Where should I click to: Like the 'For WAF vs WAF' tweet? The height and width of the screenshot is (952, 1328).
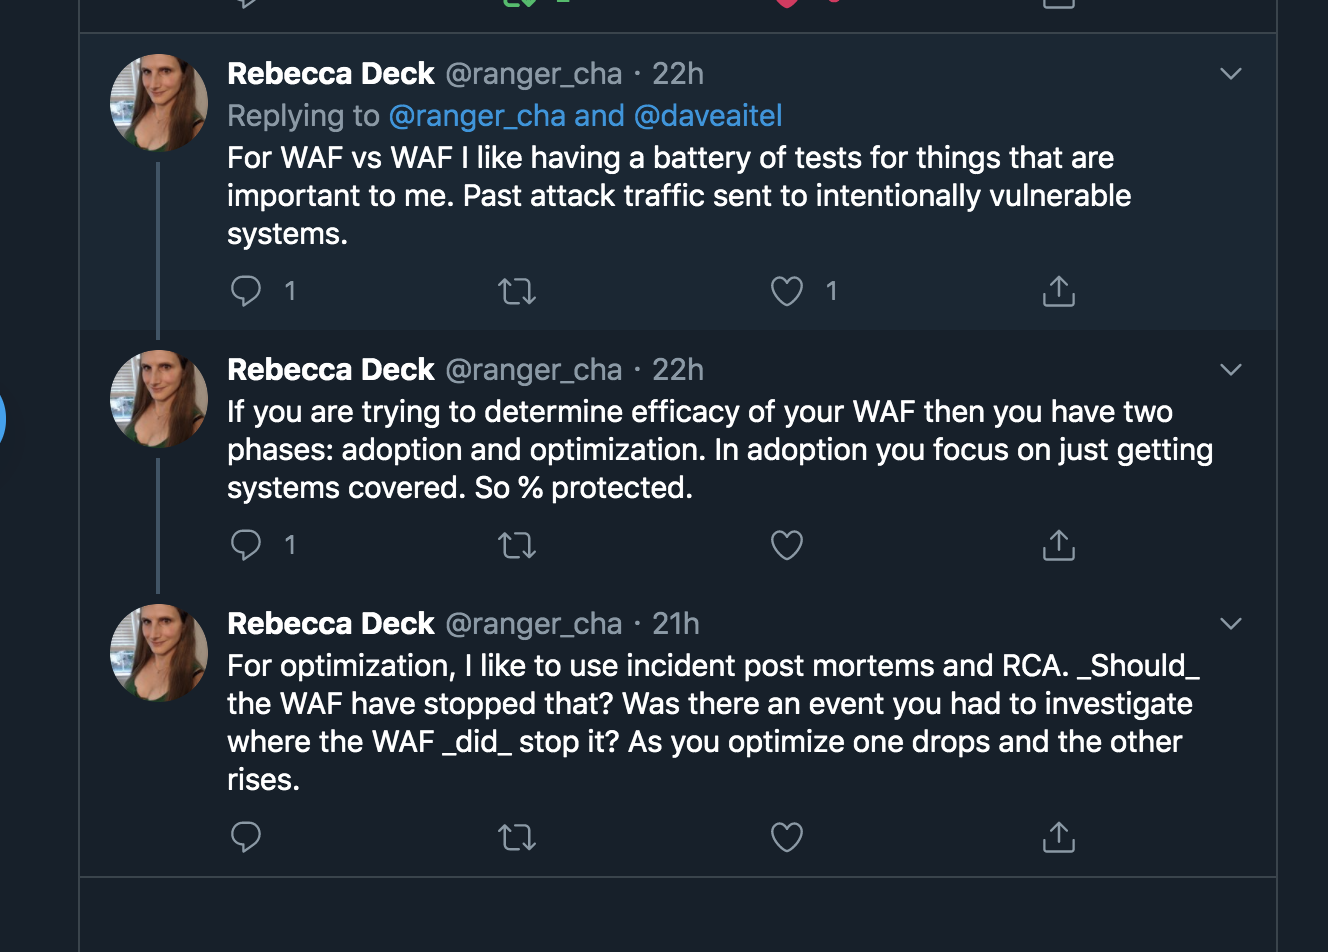787,291
